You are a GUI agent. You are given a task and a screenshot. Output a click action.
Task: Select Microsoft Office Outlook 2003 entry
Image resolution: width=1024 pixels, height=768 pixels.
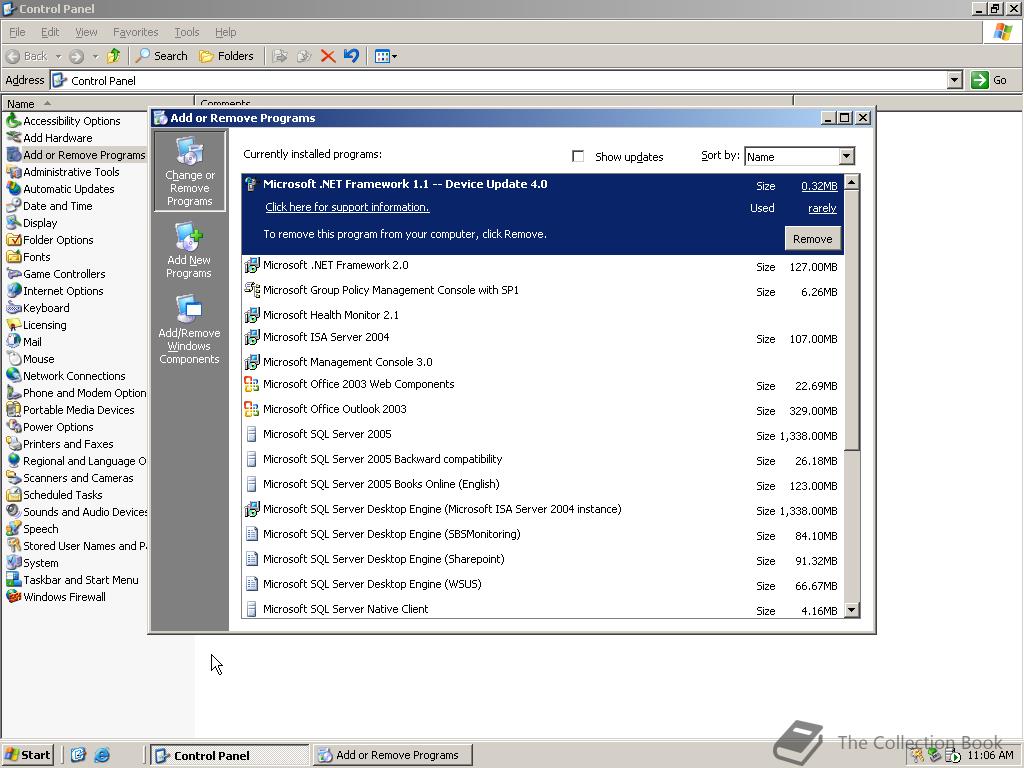542,409
